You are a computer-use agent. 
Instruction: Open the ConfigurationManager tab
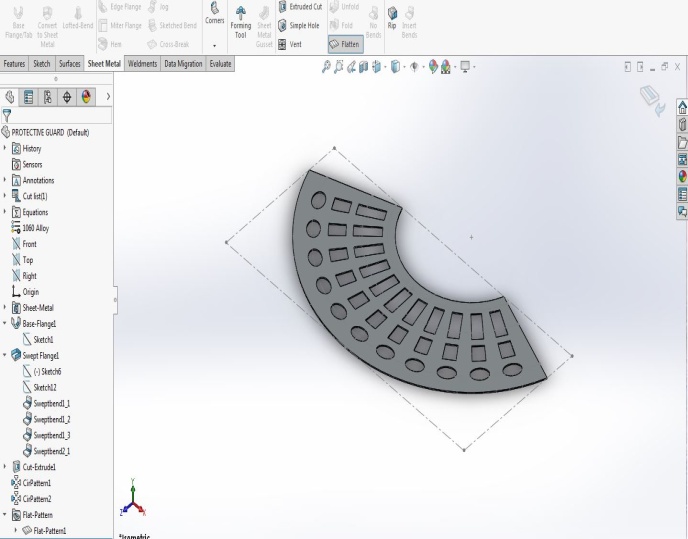pos(48,97)
